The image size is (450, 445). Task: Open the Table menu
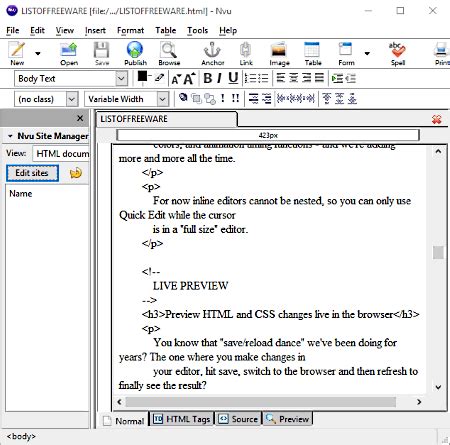click(x=166, y=30)
